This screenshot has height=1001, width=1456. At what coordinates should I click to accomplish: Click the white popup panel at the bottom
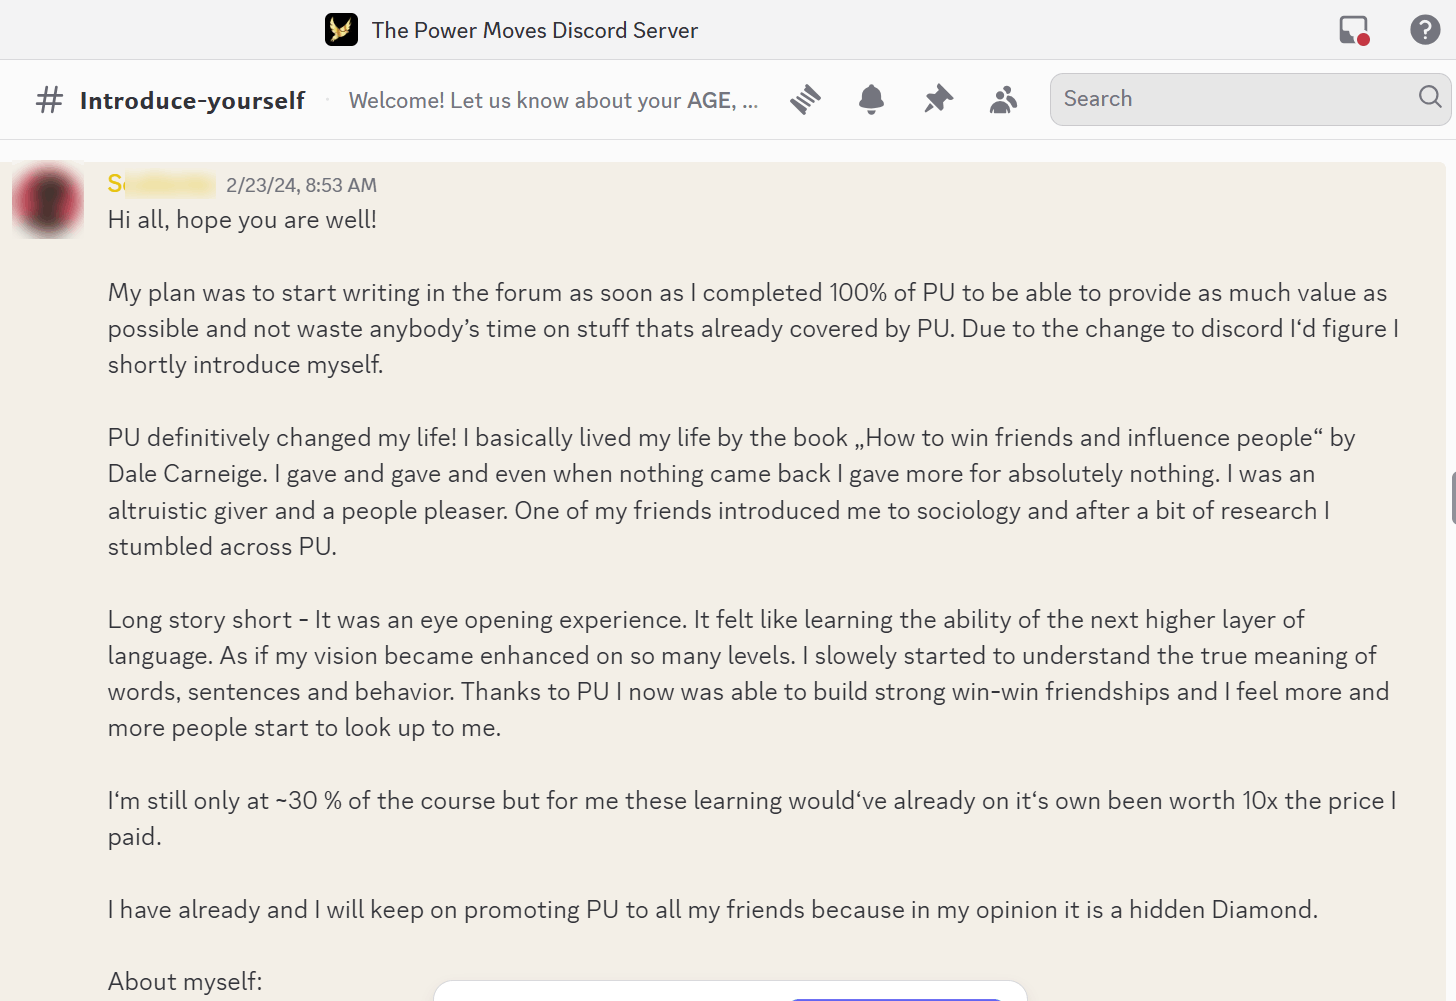point(730,991)
